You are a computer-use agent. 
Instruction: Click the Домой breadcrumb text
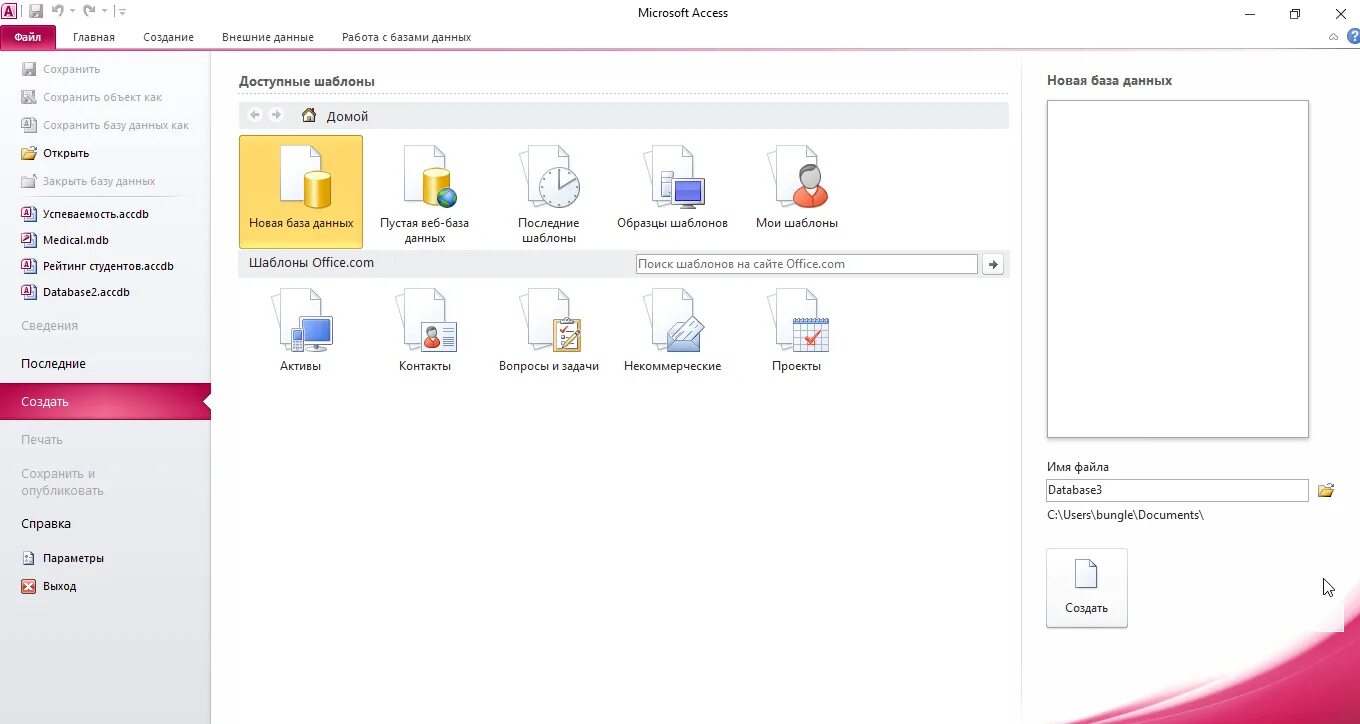pos(348,116)
